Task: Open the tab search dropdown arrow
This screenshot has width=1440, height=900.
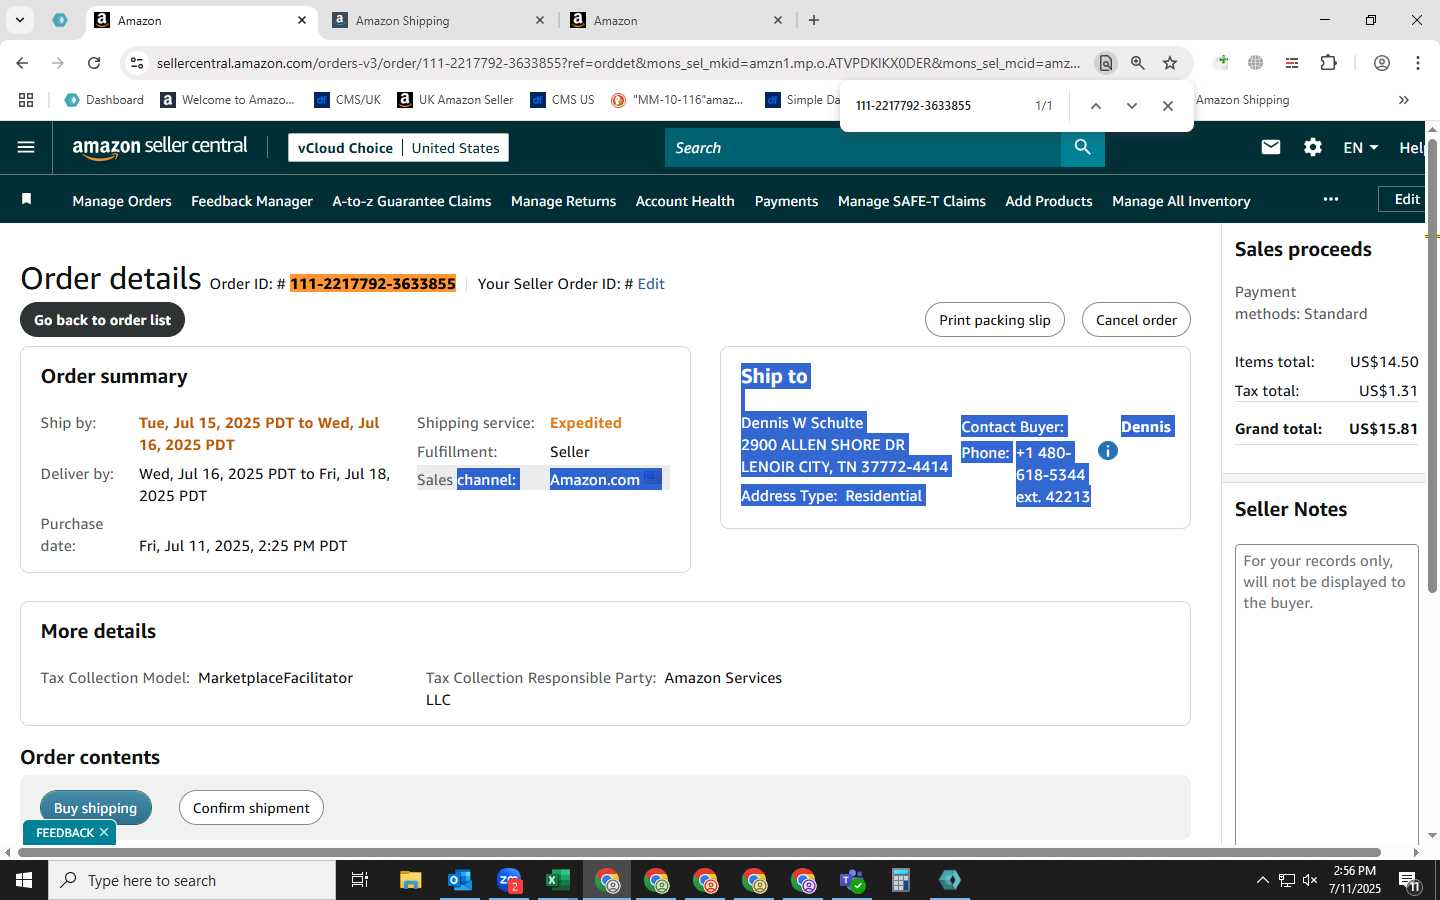Action: pyautogui.click(x=19, y=20)
